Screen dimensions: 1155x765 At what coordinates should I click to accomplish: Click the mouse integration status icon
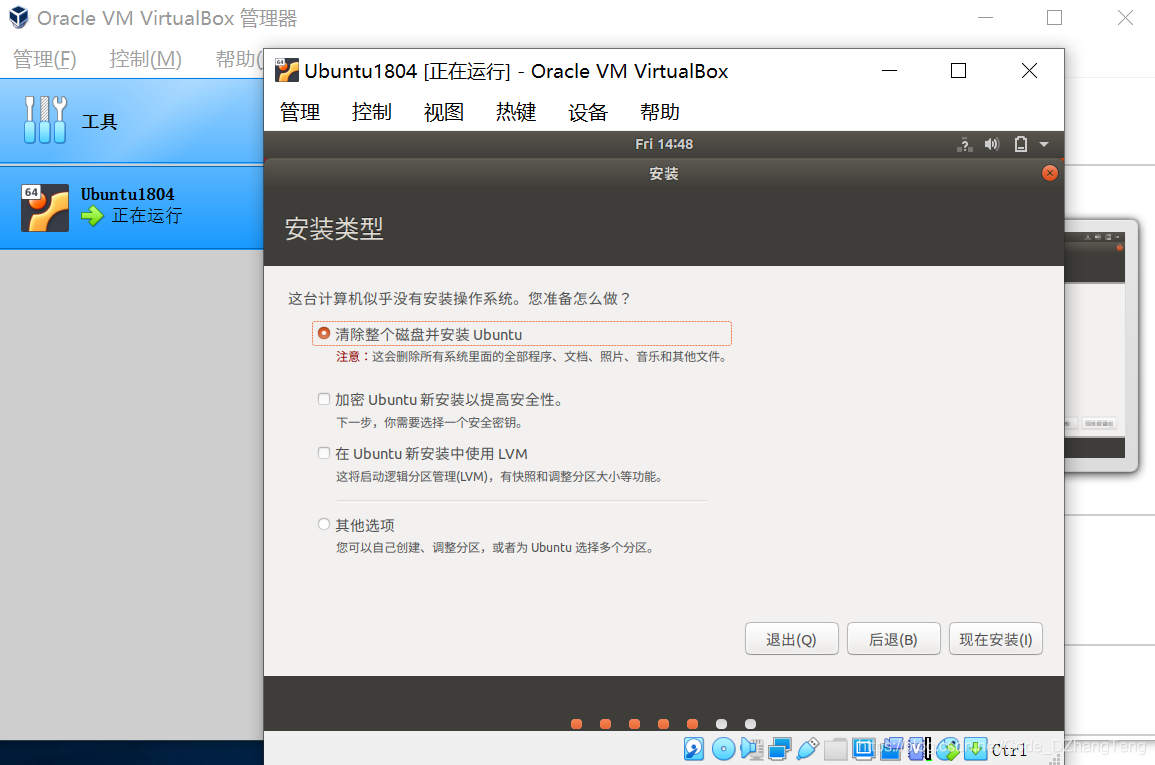pyautogui.click(x=948, y=749)
